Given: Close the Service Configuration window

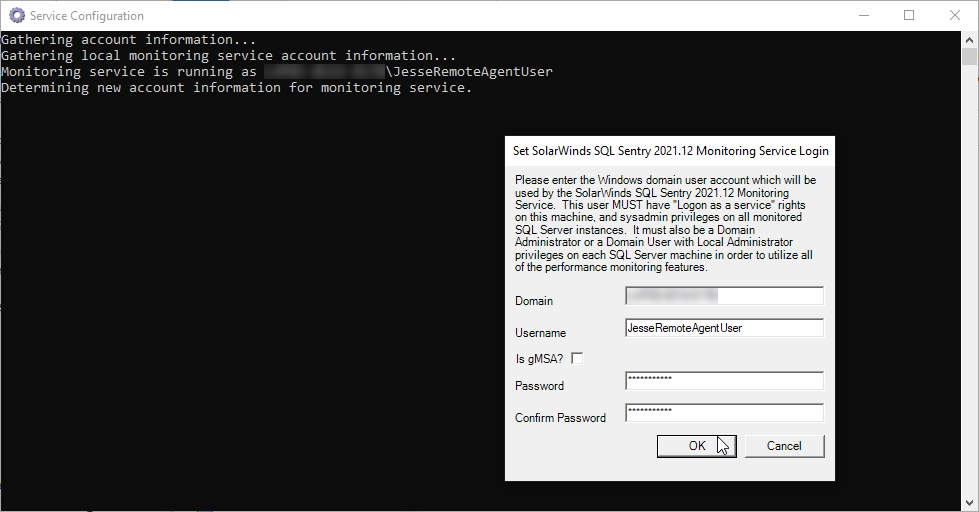Looking at the screenshot, I should pyautogui.click(x=955, y=16).
